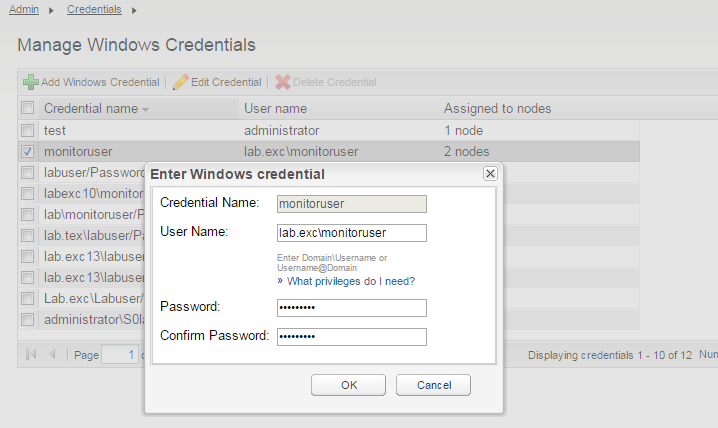The width and height of the screenshot is (718, 428).
Task: Click Cancel in the credential dialog
Action: [x=433, y=385]
